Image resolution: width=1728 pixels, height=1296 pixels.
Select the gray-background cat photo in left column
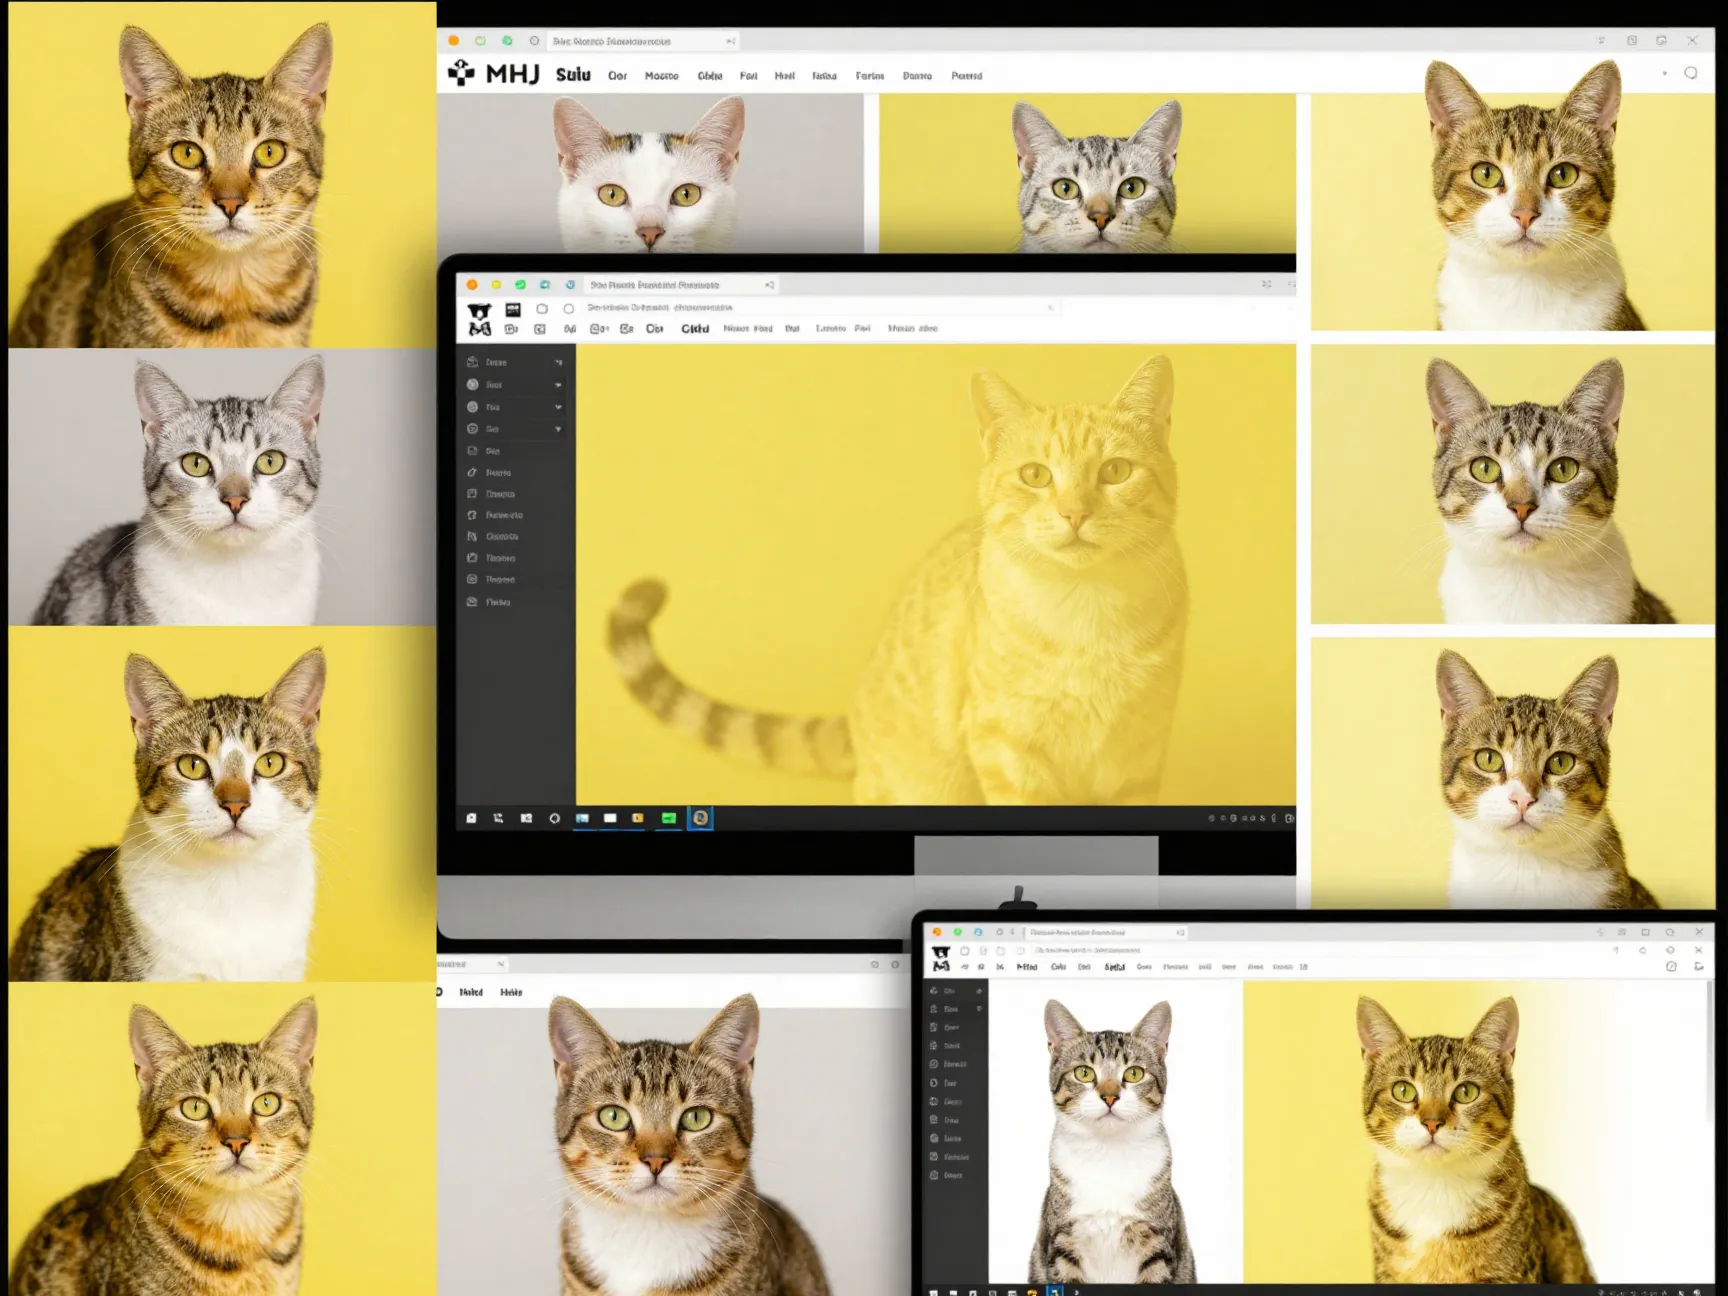pyautogui.click(x=222, y=487)
